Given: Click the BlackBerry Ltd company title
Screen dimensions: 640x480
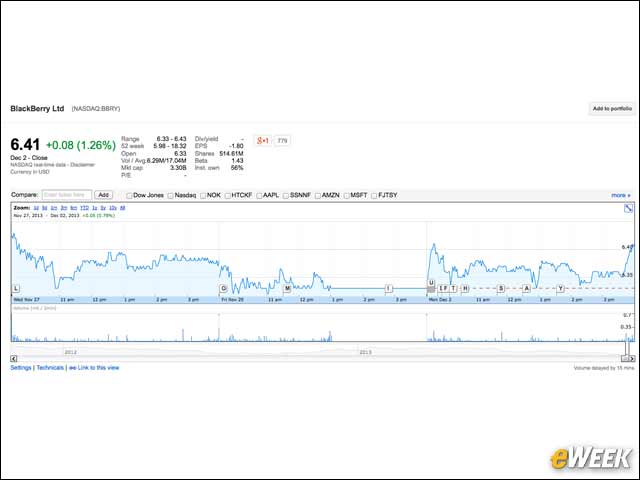Looking at the screenshot, I should [37, 109].
